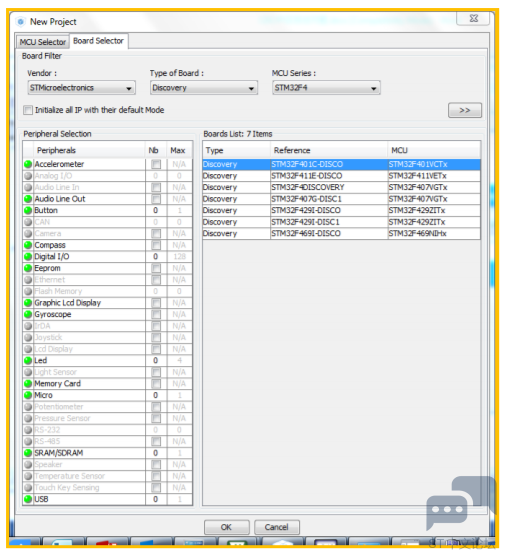Click the green status dot for Accelerometer
505x559 pixels.
pos(28,164)
